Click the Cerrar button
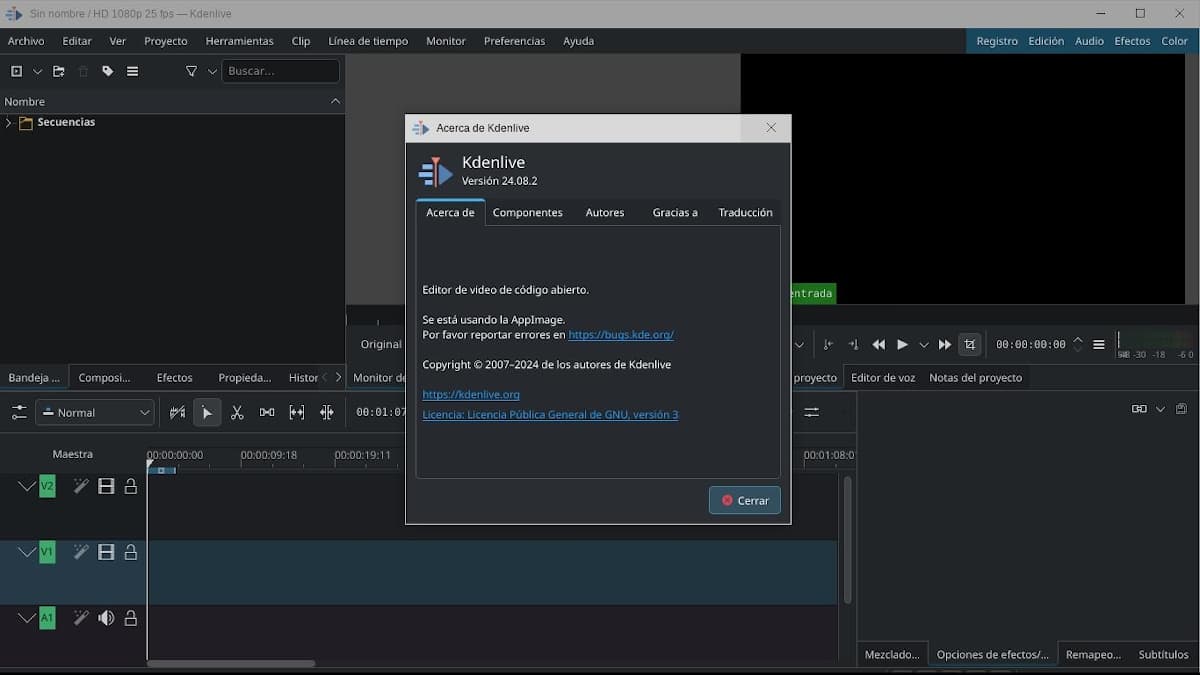This screenshot has height=675, width=1200. tap(745, 500)
